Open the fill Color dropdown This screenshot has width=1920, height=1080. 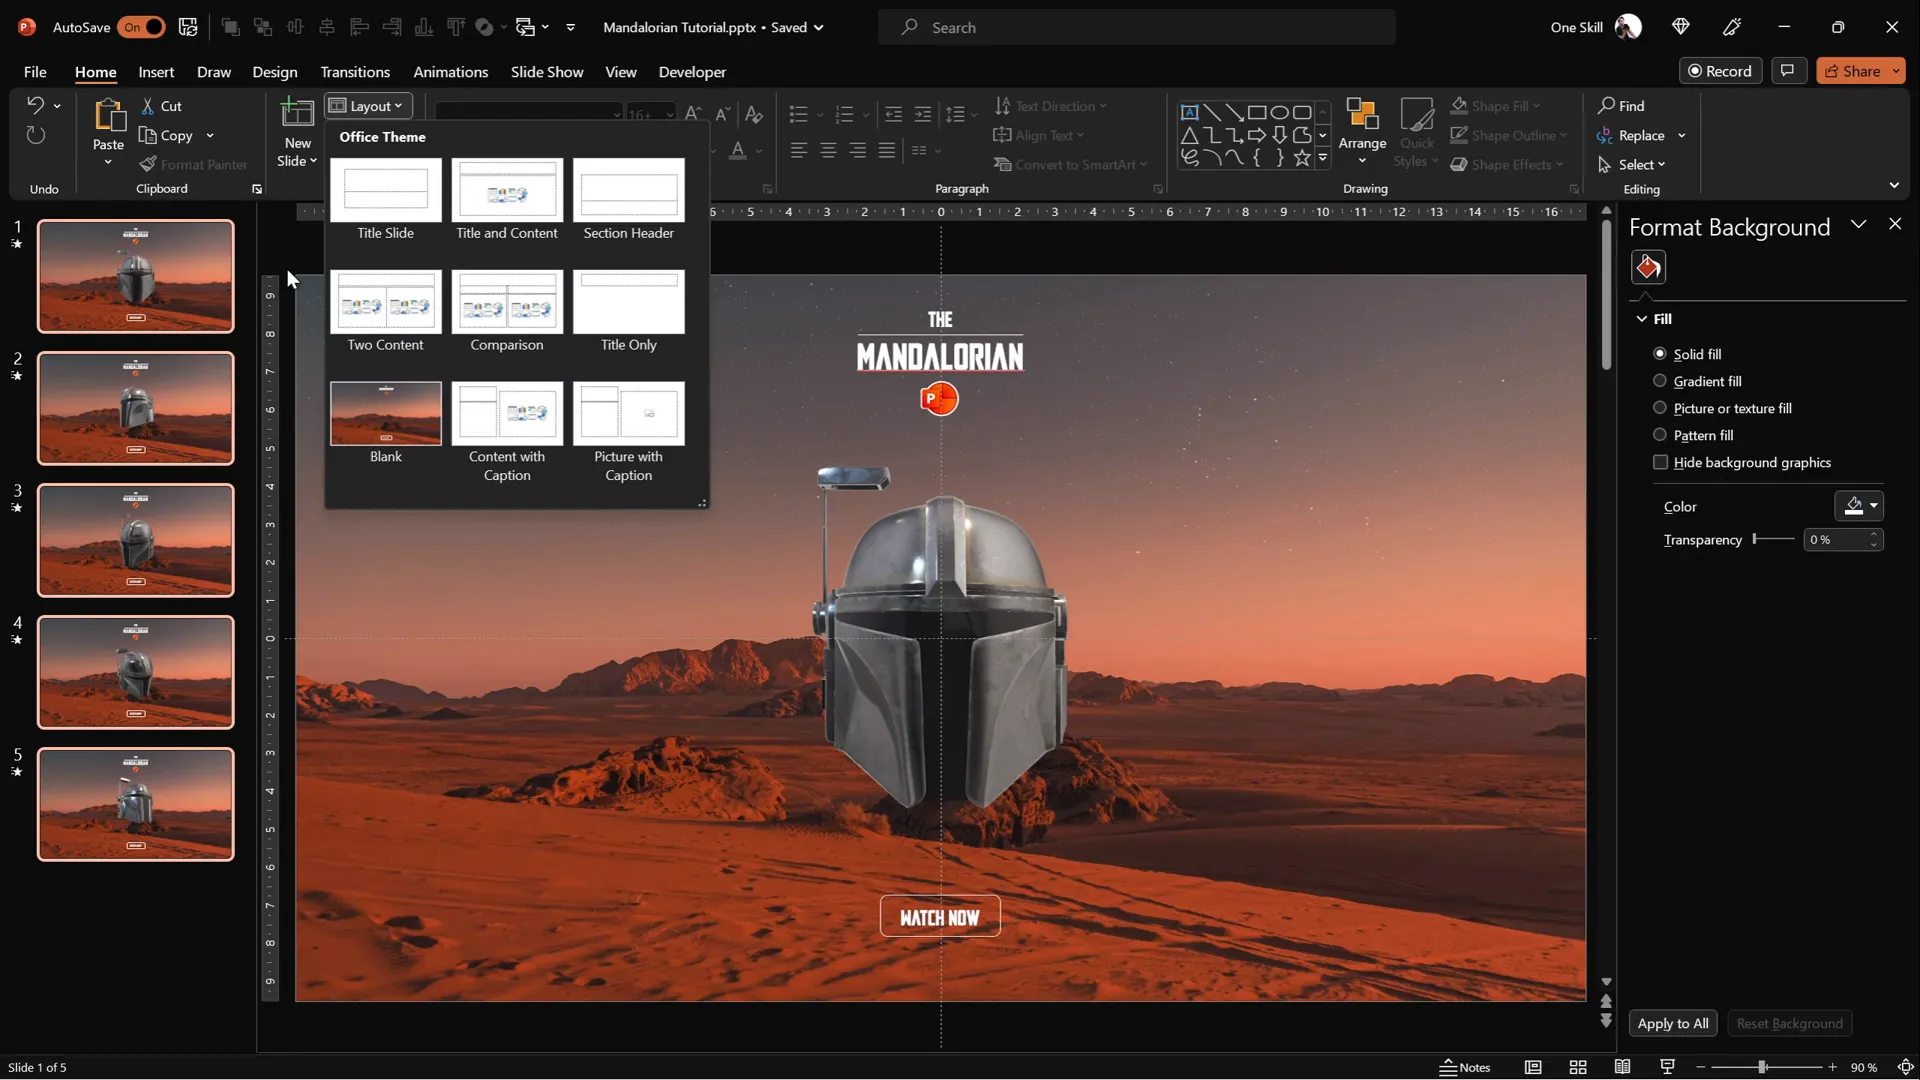coord(1859,506)
